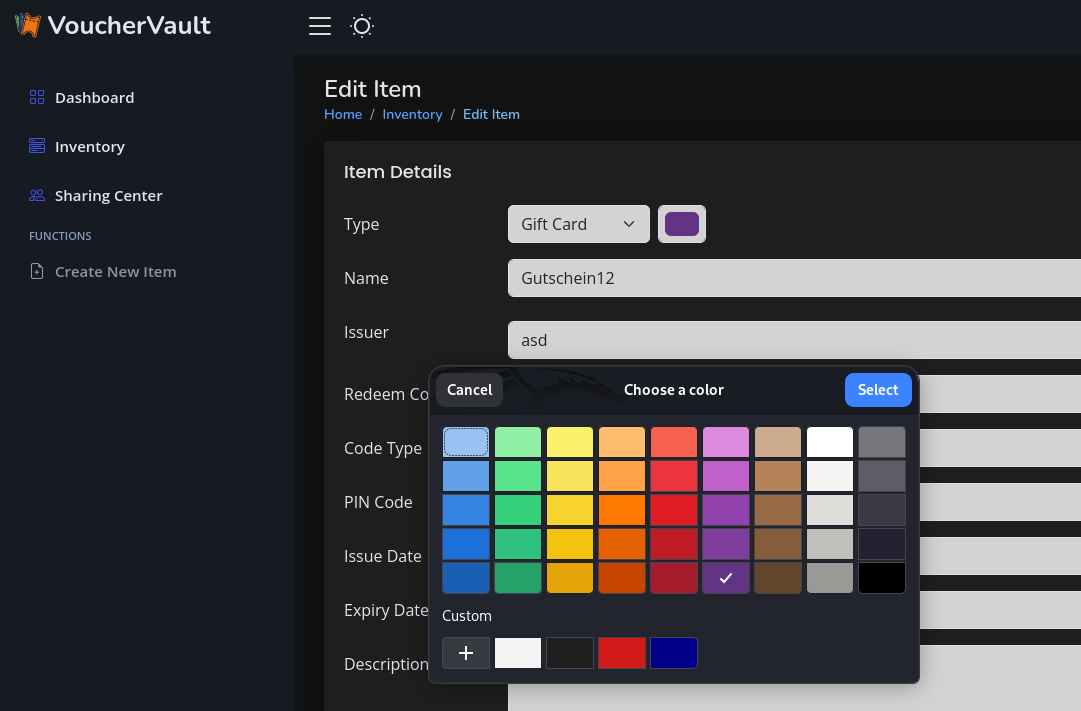Add a custom color with plus button
This screenshot has height=711, width=1081.
[466, 653]
